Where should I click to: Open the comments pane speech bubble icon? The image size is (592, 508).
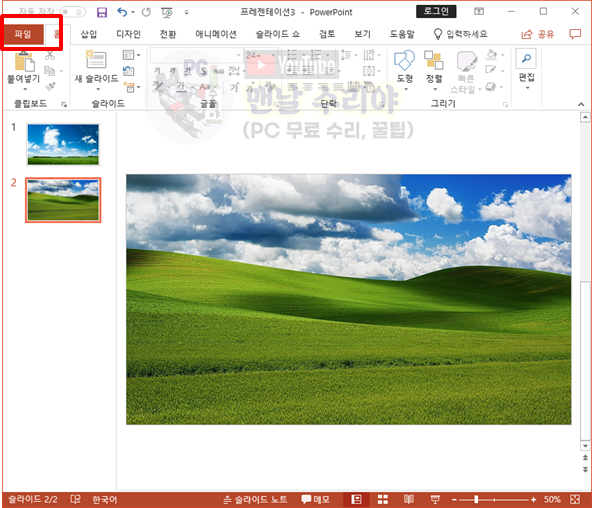point(575,34)
